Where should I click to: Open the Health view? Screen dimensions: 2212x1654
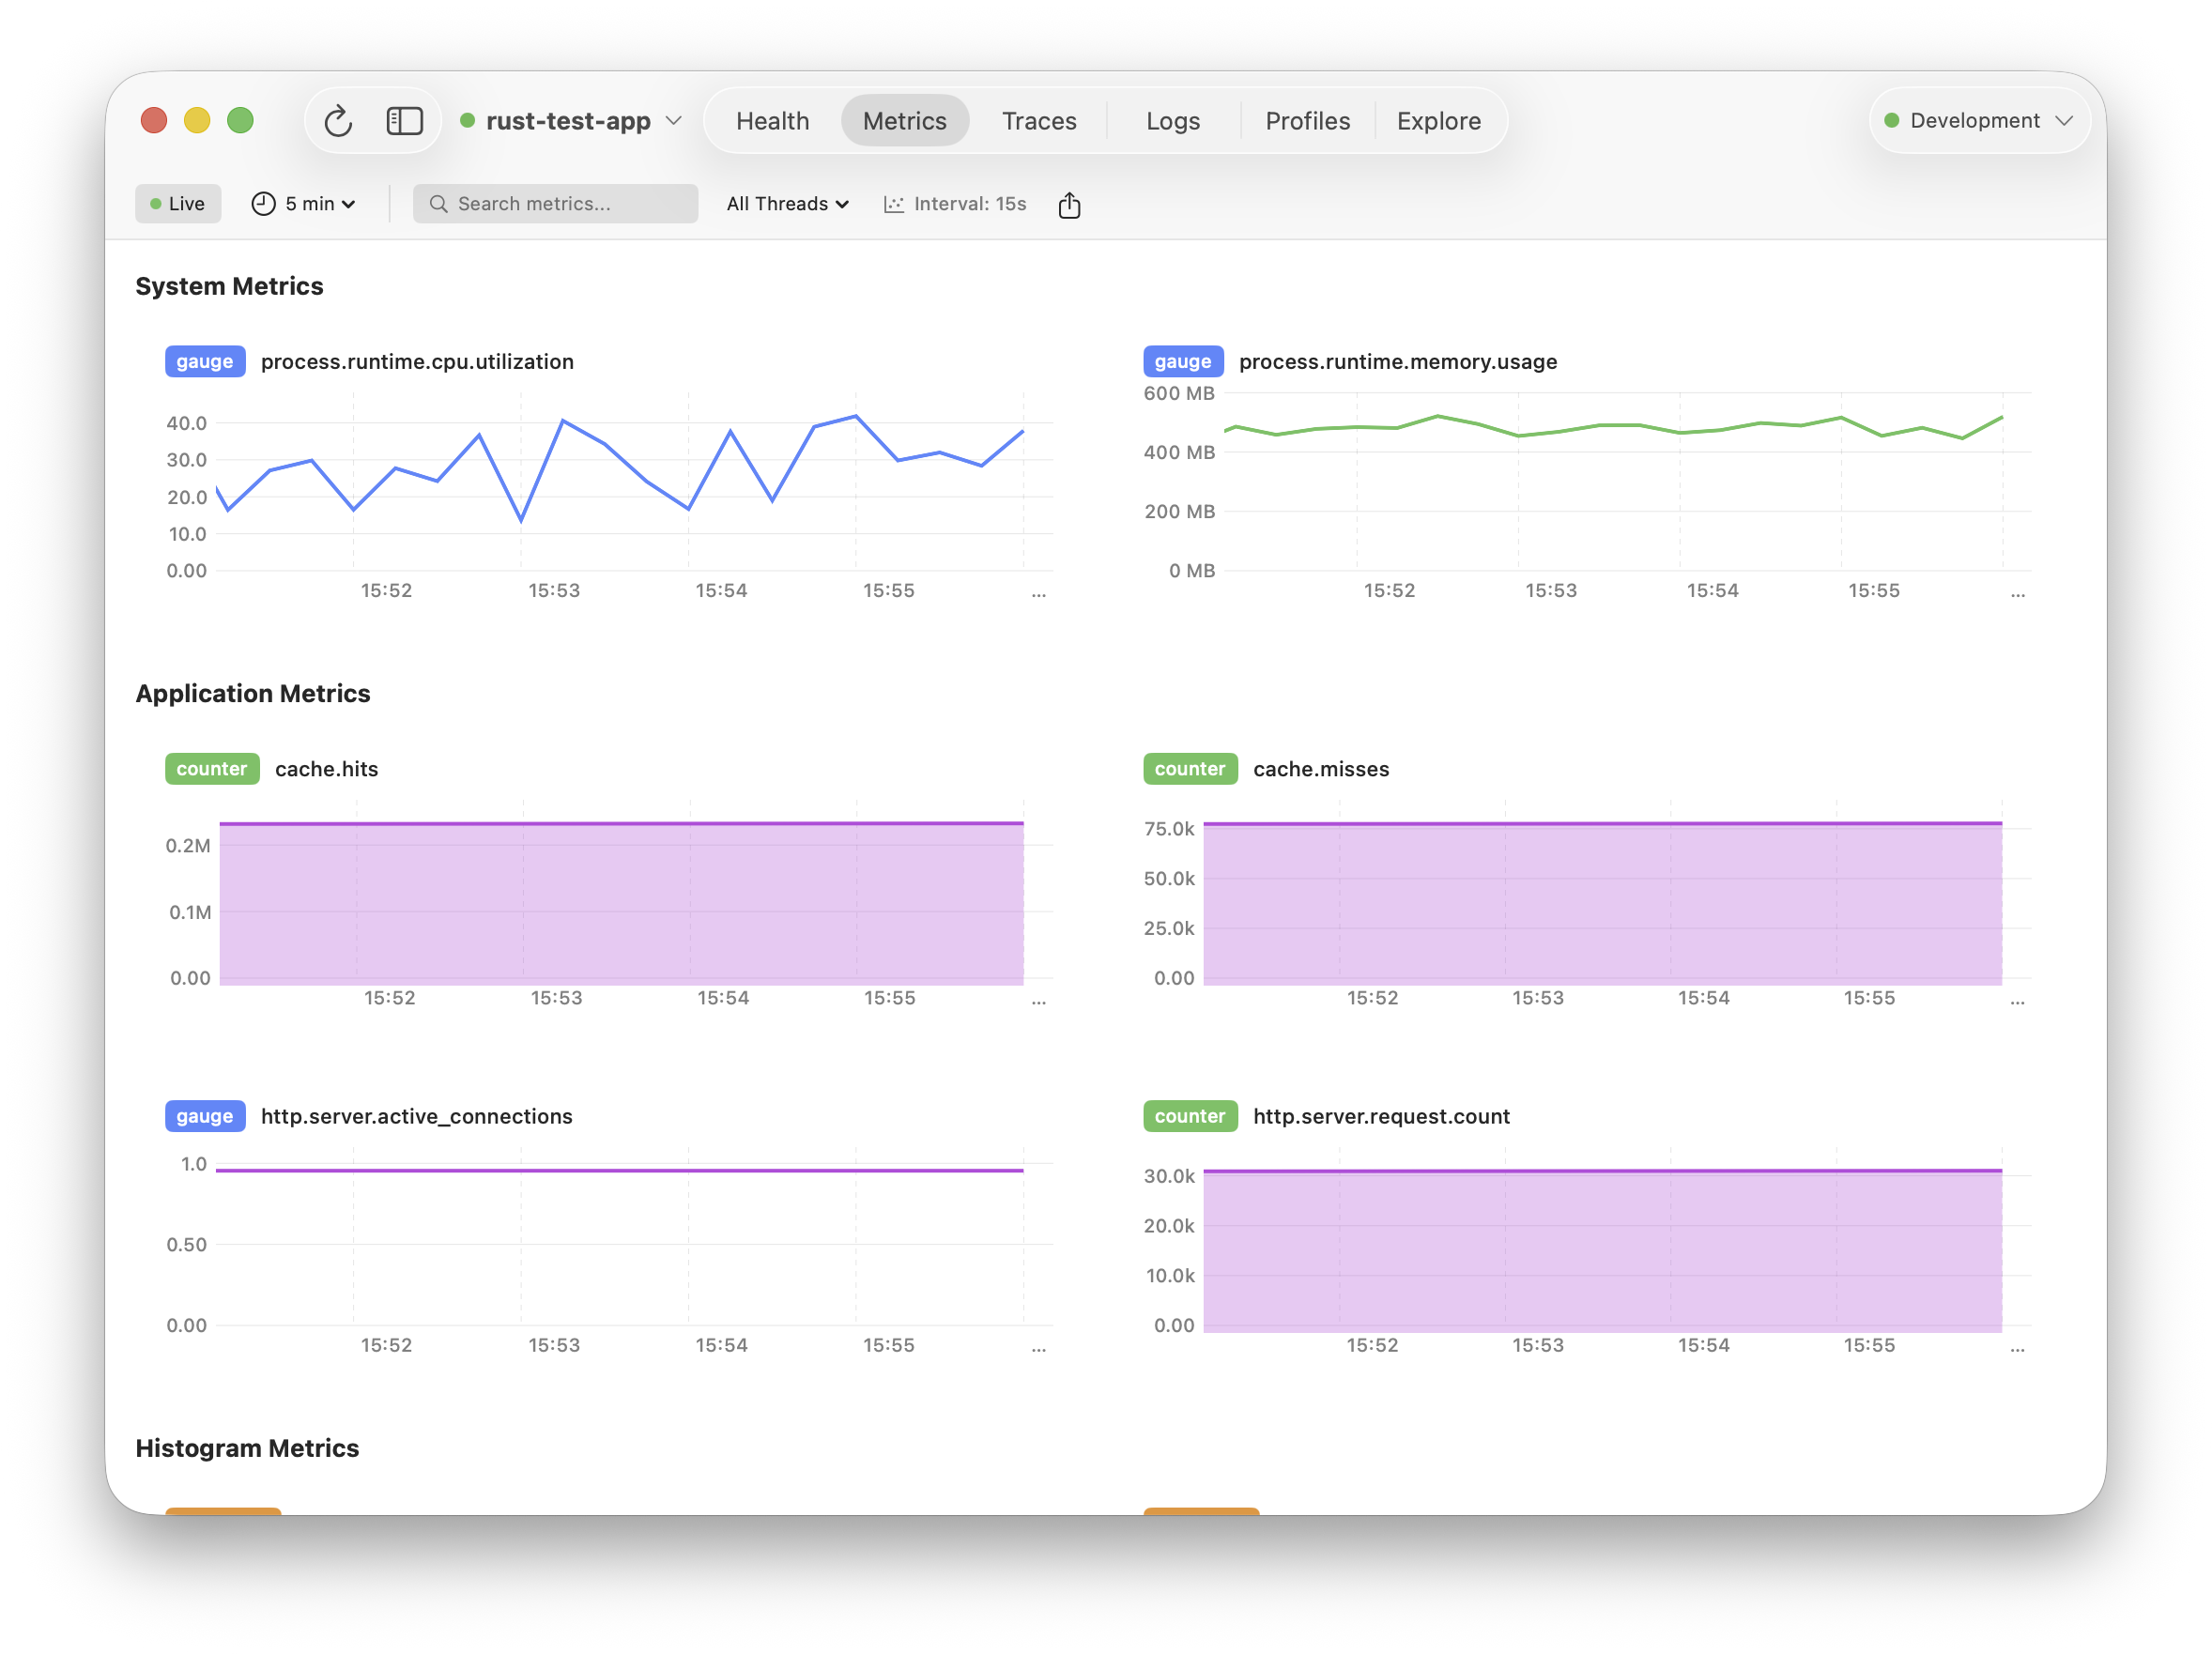click(x=772, y=120)
